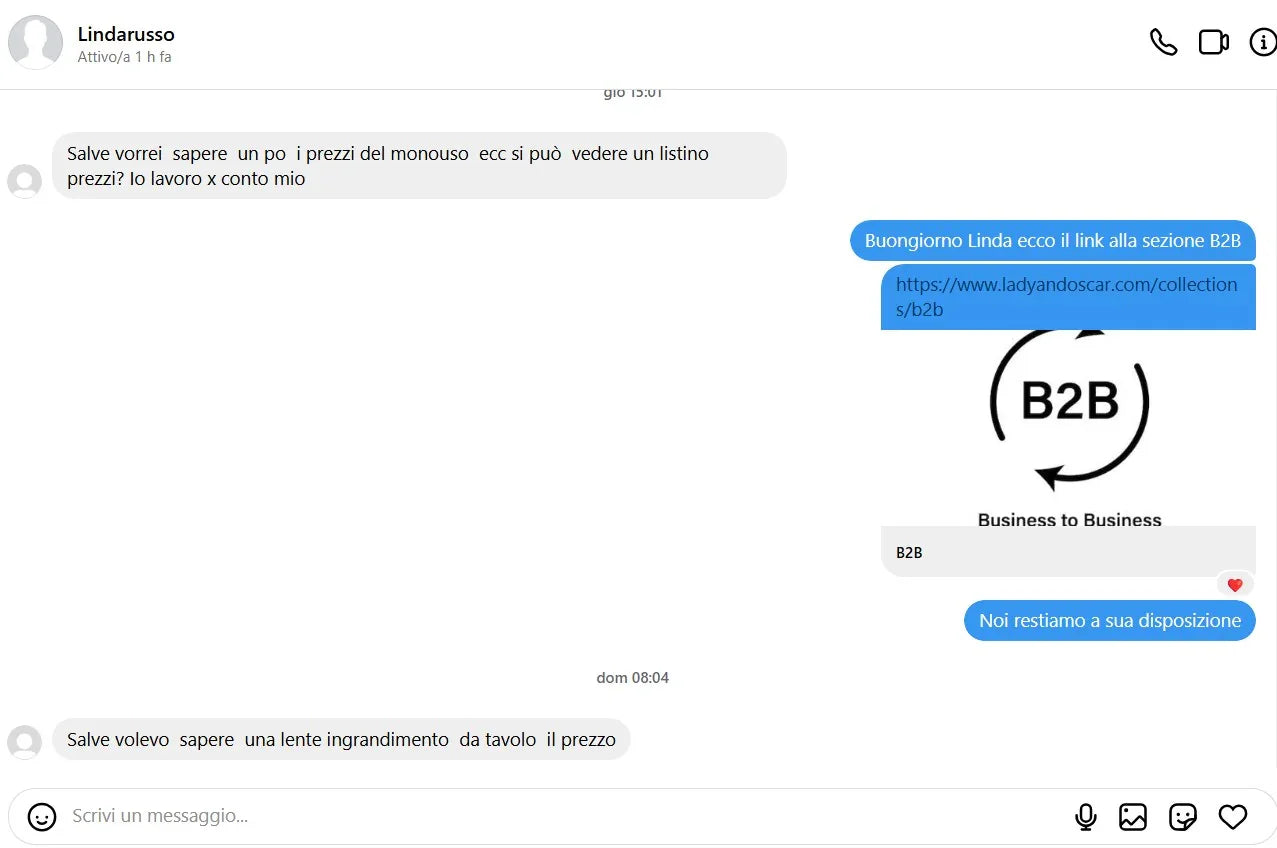This screenshot has width=1277, height=848.
Task: Focus the 'Scrivi un messaggio...' input field
Action: [x=560, y=816]
